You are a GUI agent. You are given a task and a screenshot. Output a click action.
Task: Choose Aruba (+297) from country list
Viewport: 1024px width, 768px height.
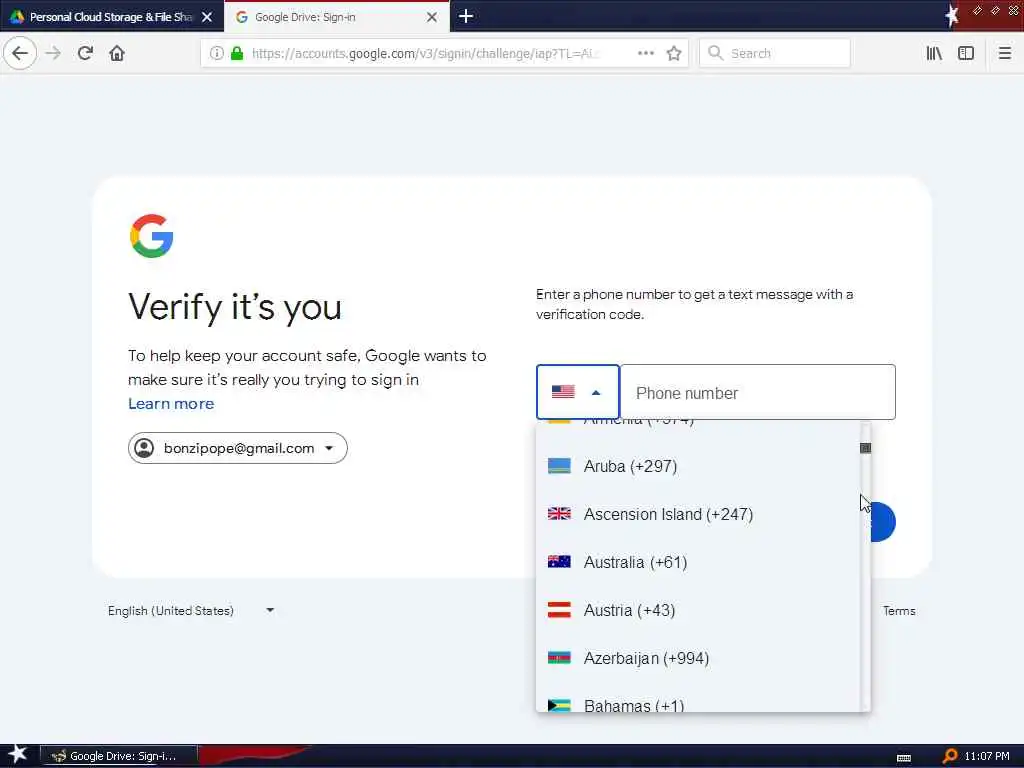pyautogui.click(x=698, y=466)
